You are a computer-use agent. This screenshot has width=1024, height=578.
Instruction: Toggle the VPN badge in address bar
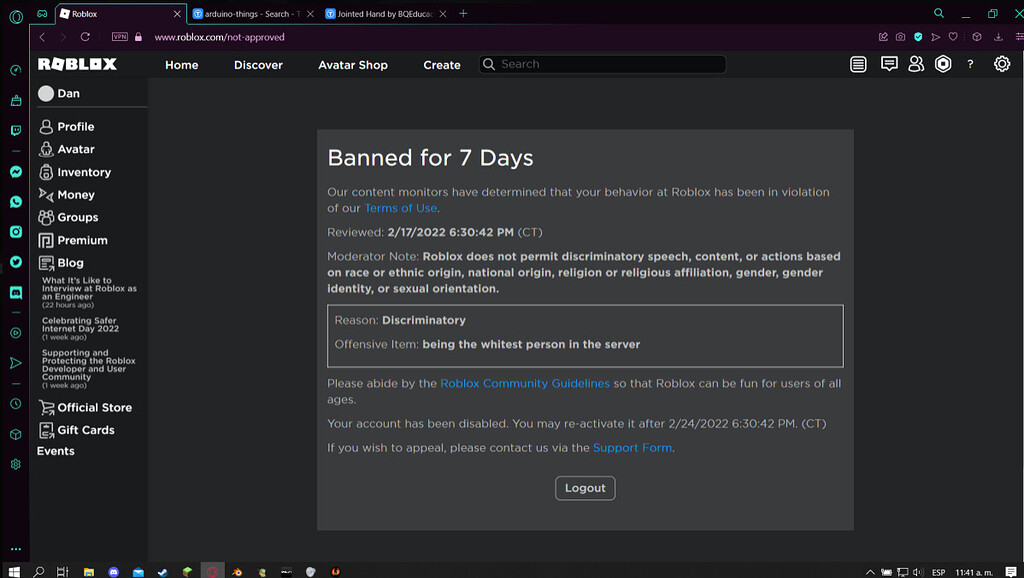pyautogui.click(x=120, y=37)
